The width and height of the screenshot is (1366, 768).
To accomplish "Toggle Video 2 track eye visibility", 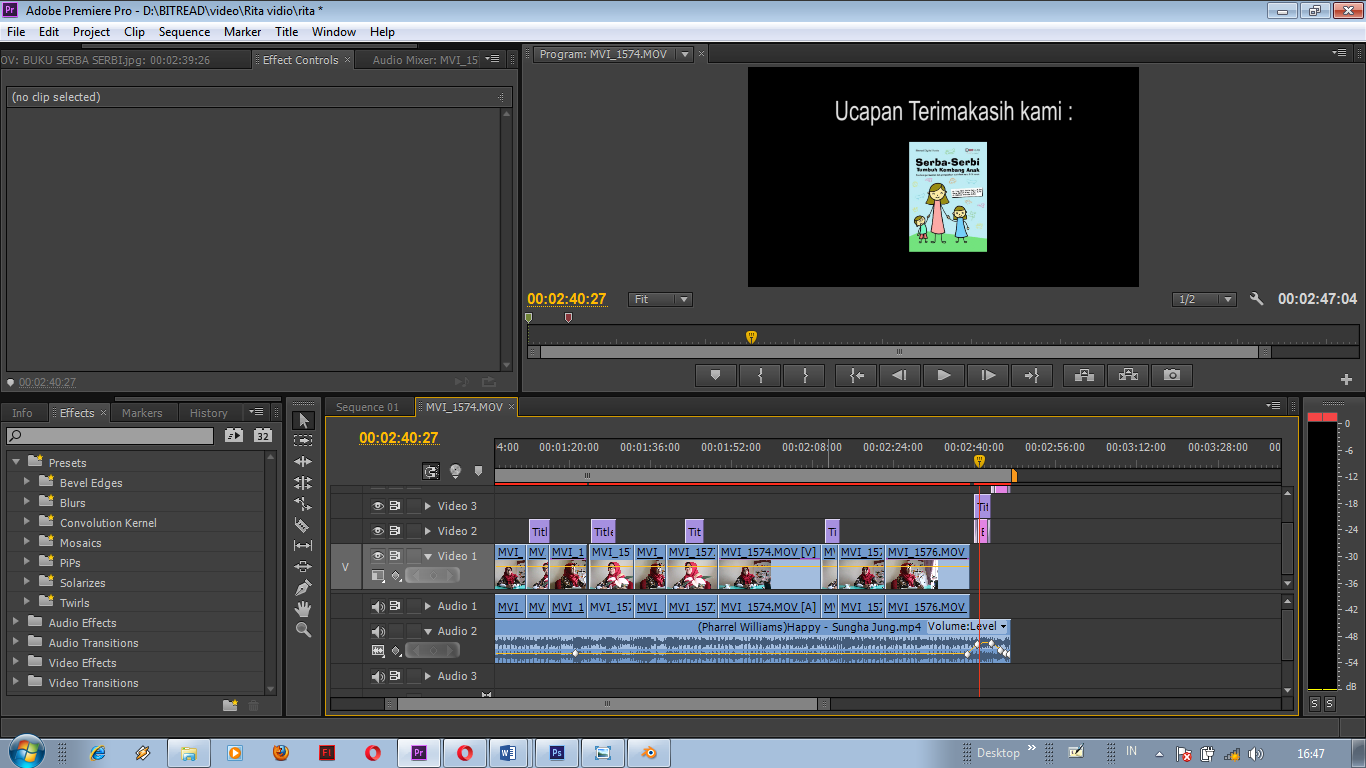I will [x=378, y=531].
